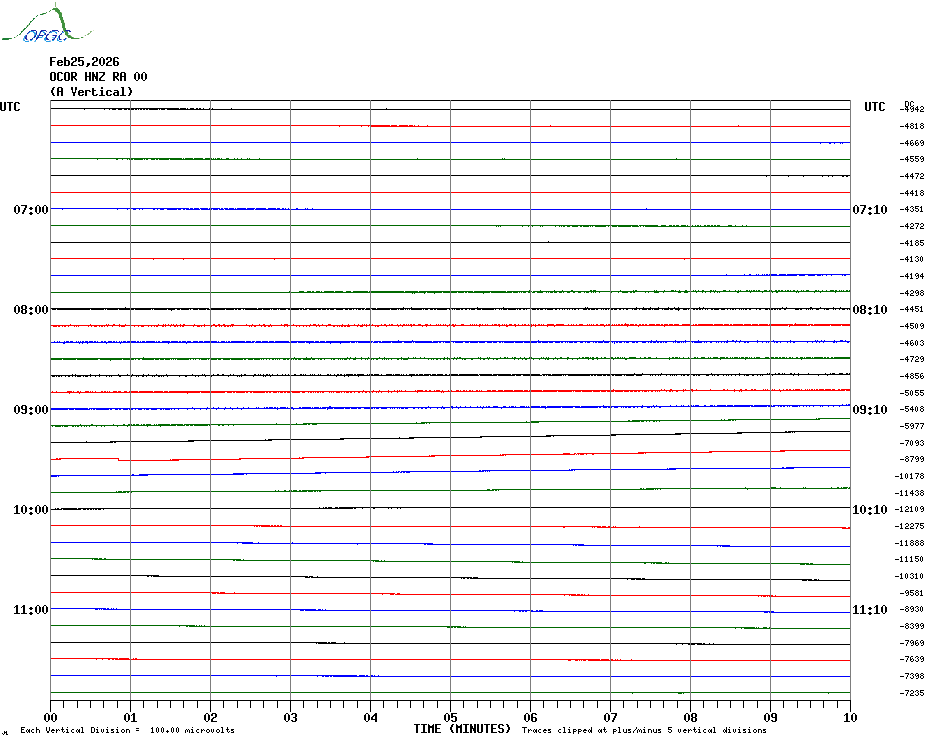Viewport: 930px width, 744px height.
Task: Select the -4942 offset value
Action: (912, 109)
